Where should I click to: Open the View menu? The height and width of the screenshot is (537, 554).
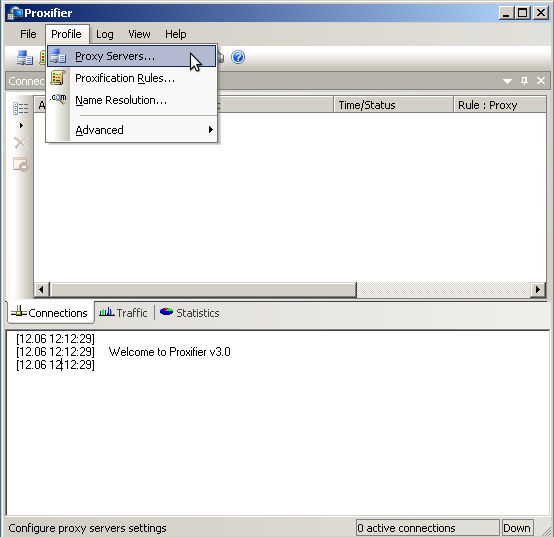(x=139, y=34)
